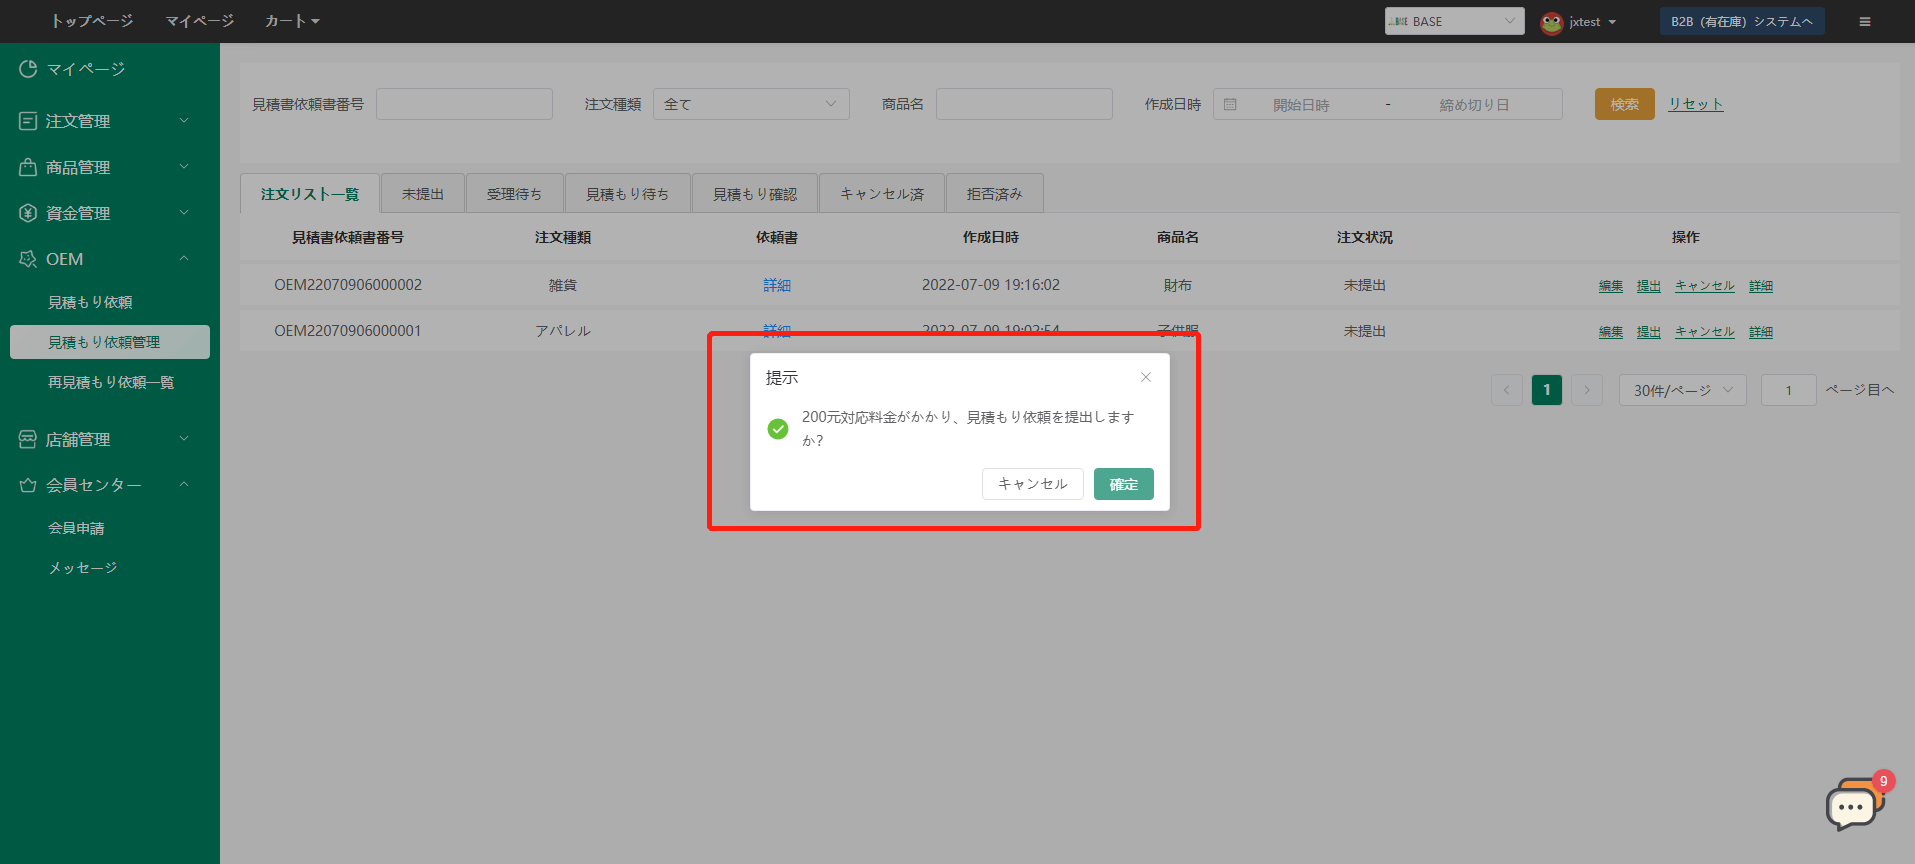Image resolution: width=1915 pixels, height=864 pixels.
Task: Expand 資金管理 sidebar section
Action: [184, 212]
